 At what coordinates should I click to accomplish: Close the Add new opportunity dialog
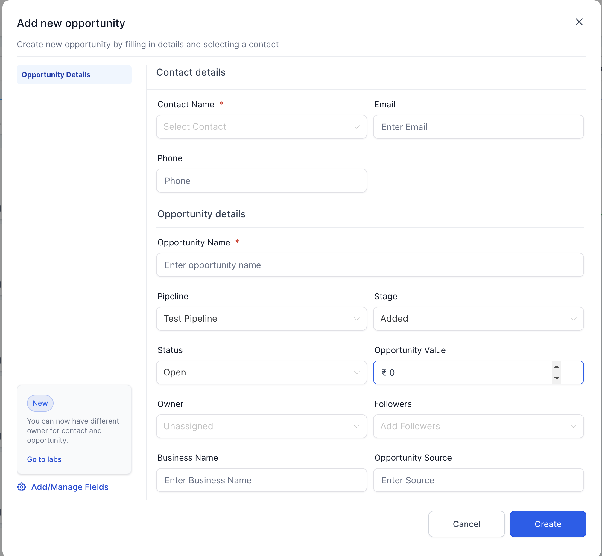click(x=579, y=22)
